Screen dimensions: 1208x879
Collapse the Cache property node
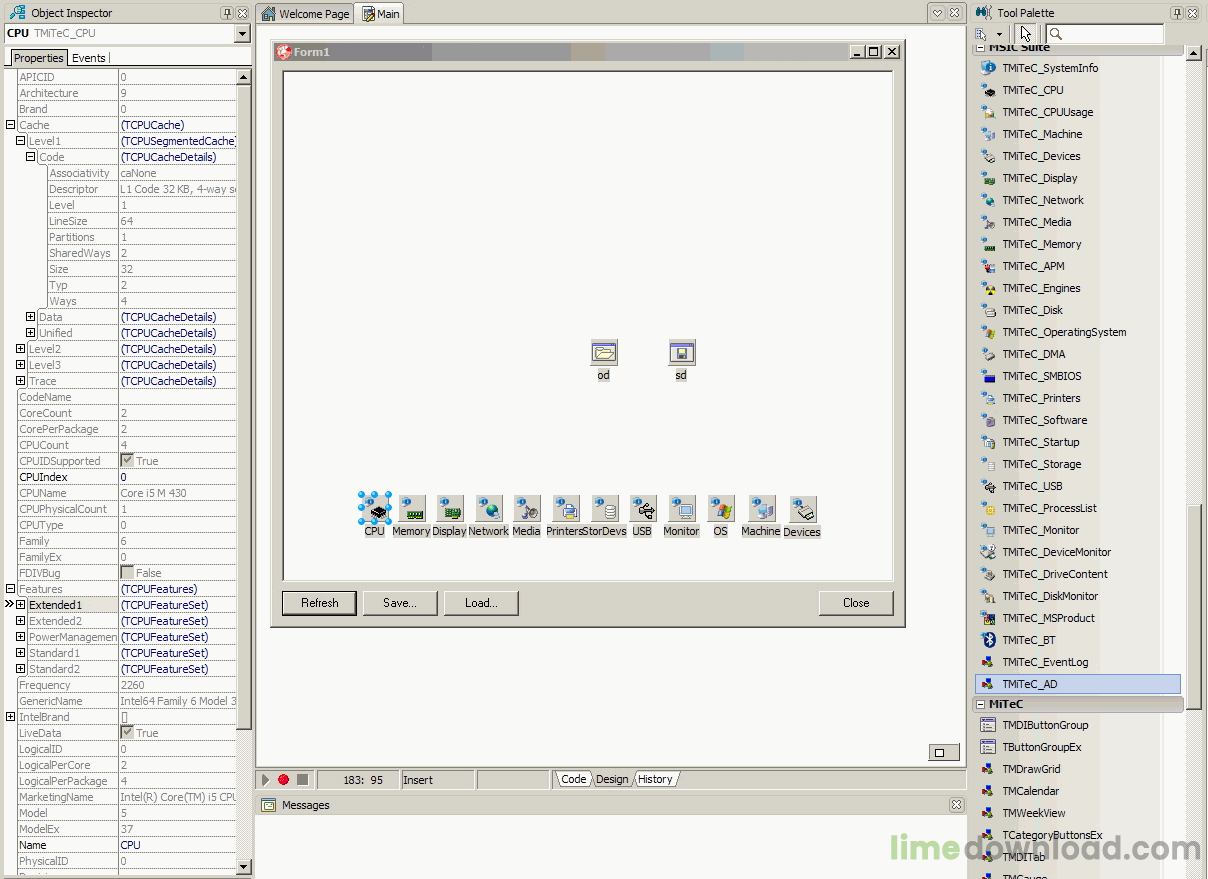click(11, 125)
